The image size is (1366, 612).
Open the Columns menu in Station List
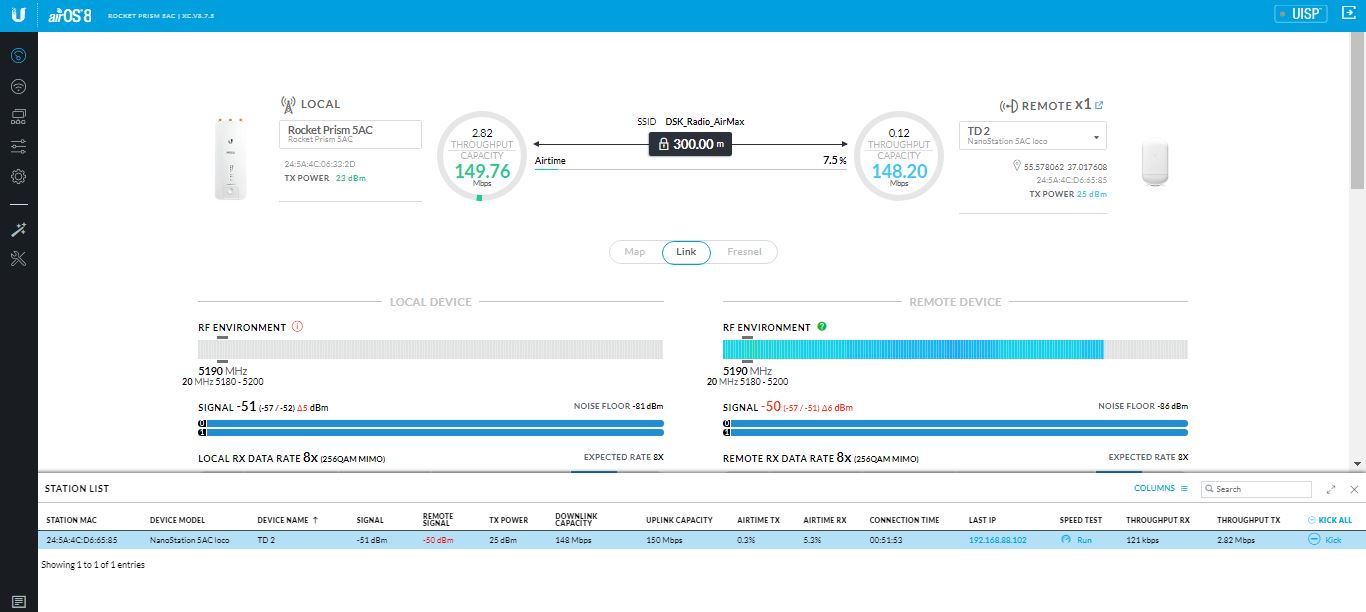click(1161, 489)
